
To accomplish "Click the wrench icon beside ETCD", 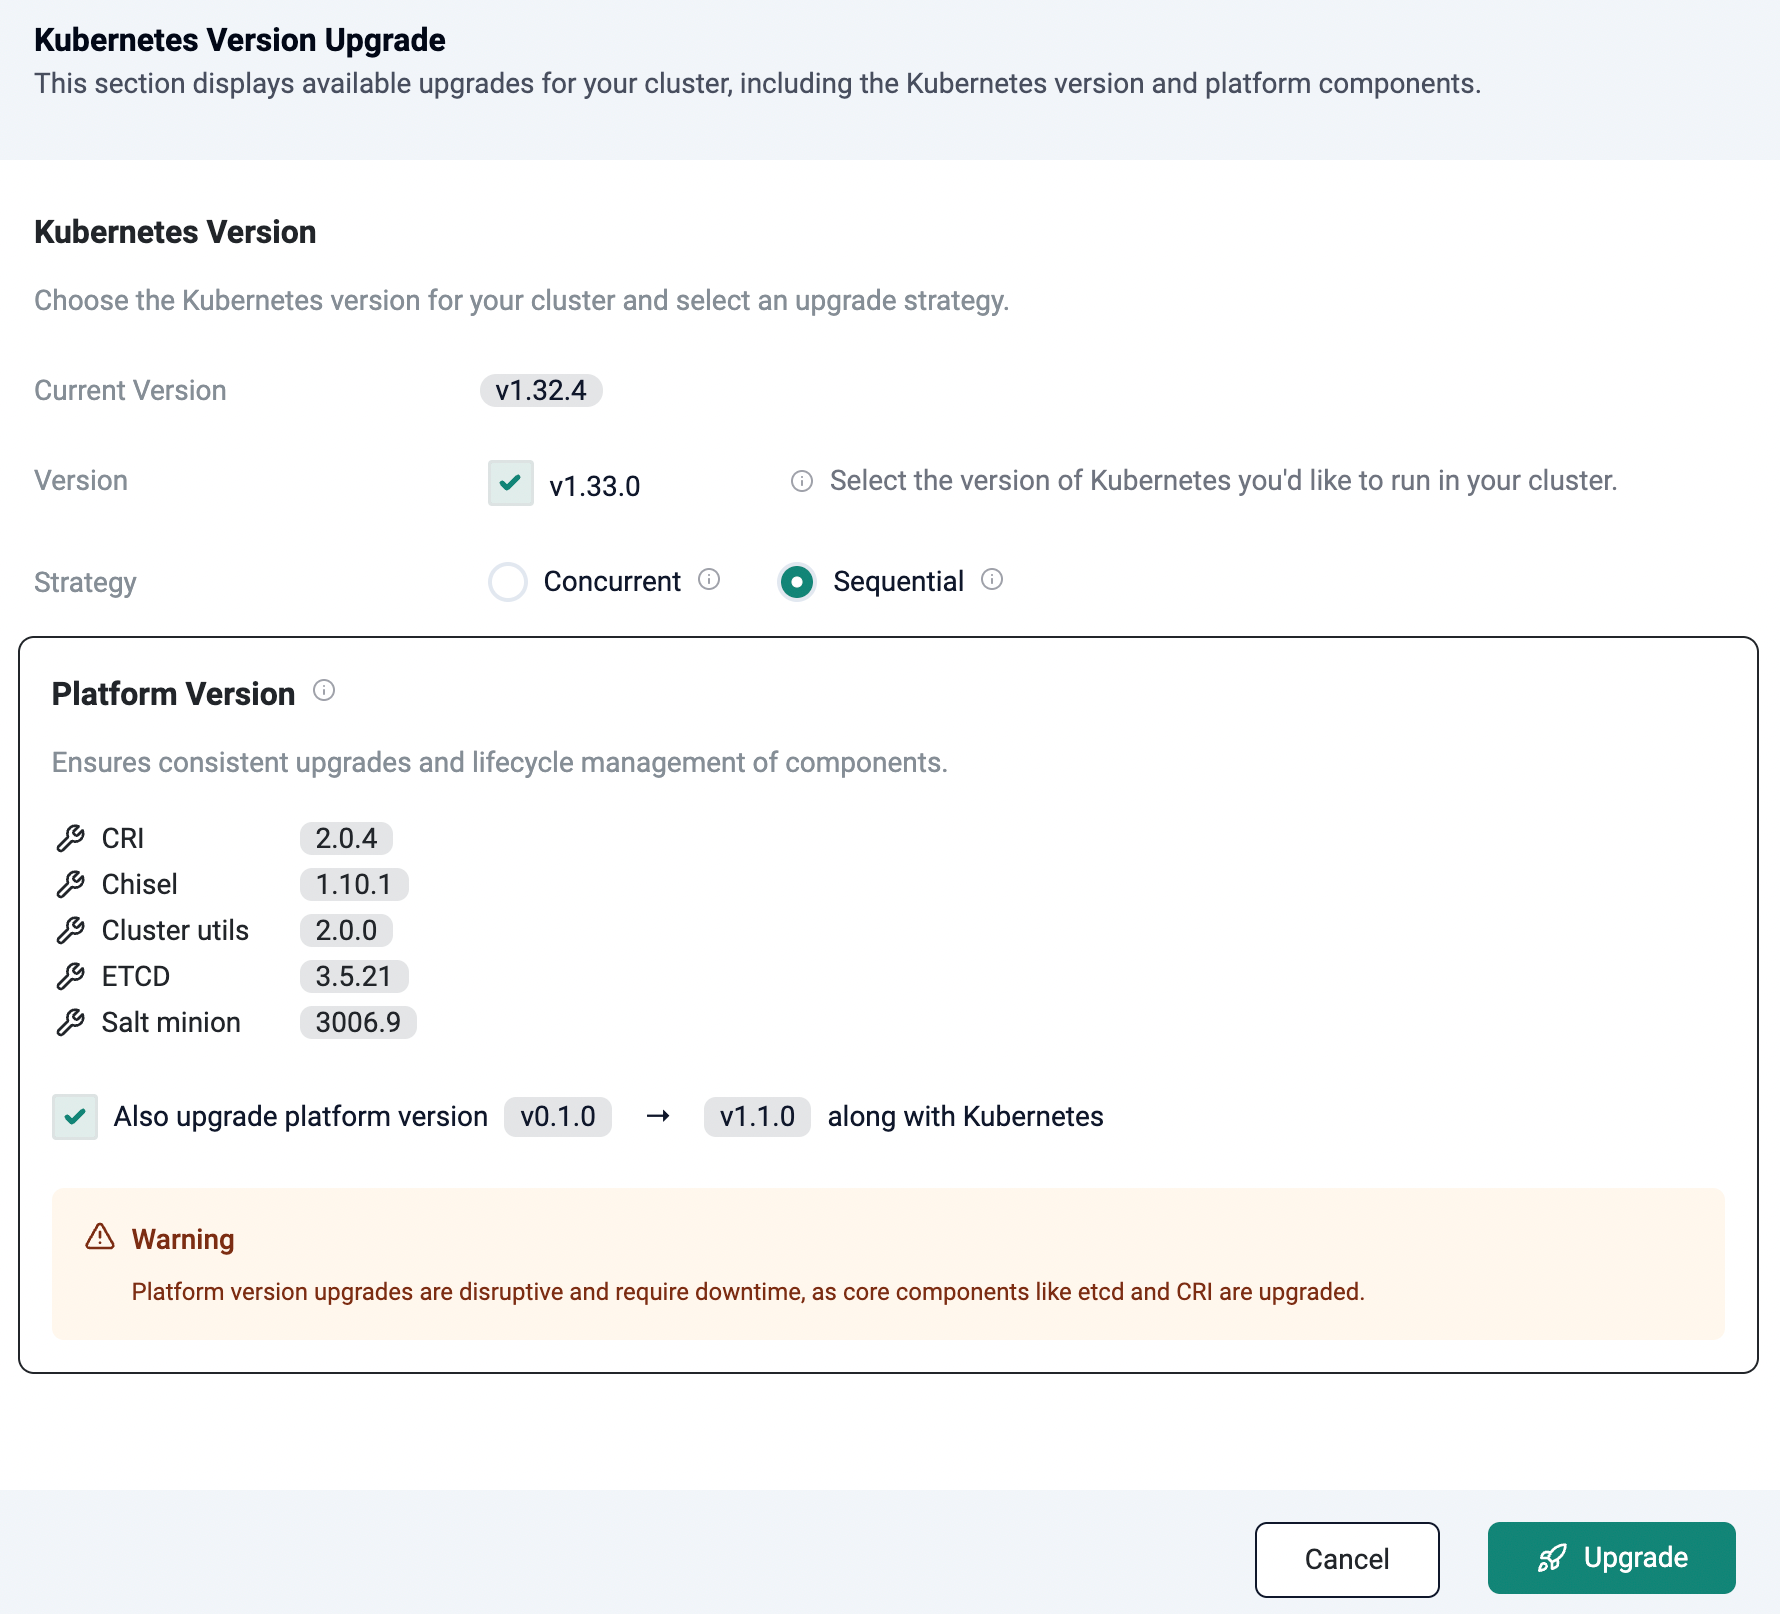I will coord(71,976).
